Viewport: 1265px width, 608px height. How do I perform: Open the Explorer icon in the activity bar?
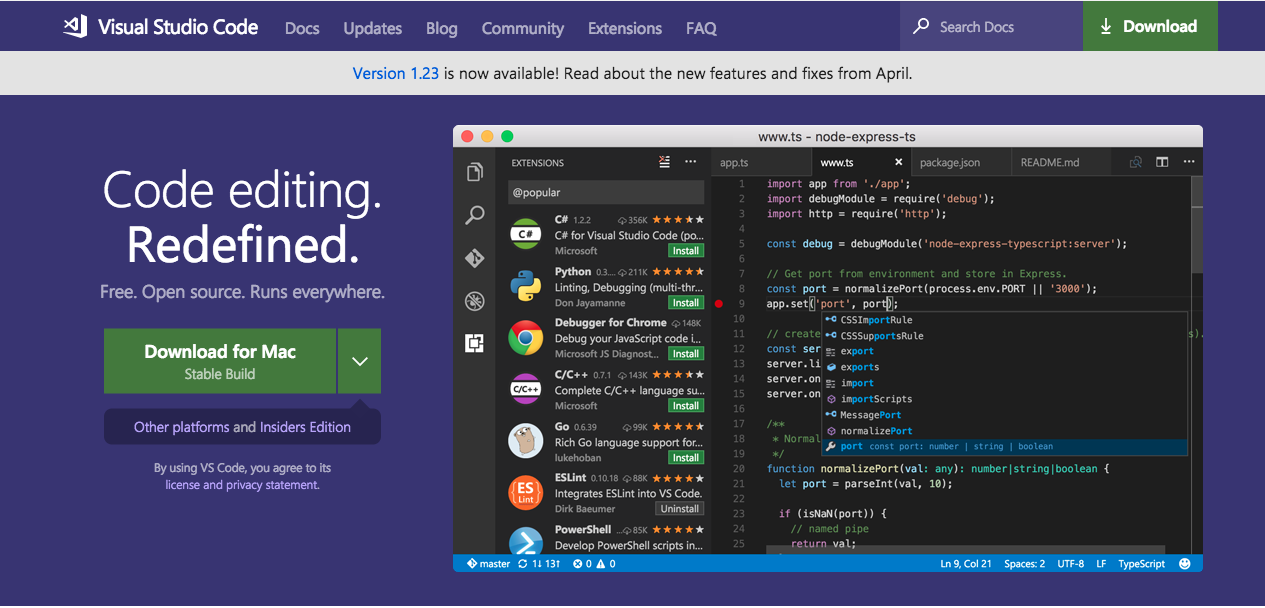(x=474, y=171)
